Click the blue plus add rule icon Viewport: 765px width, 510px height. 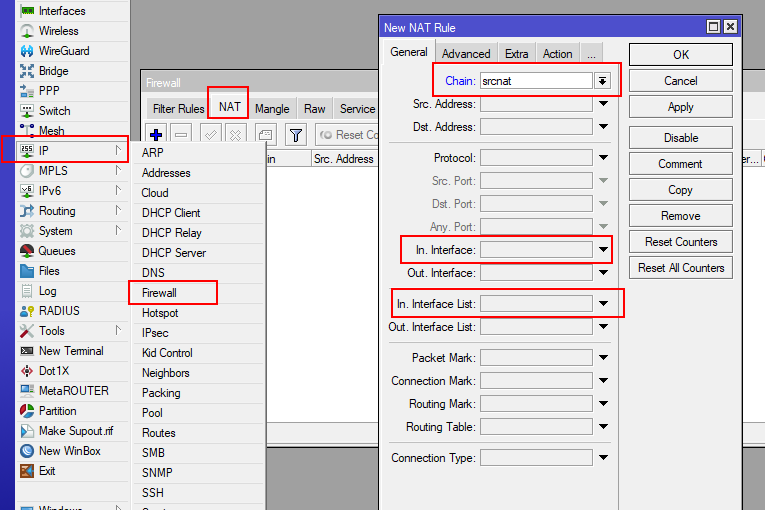[x=156, y=134]
